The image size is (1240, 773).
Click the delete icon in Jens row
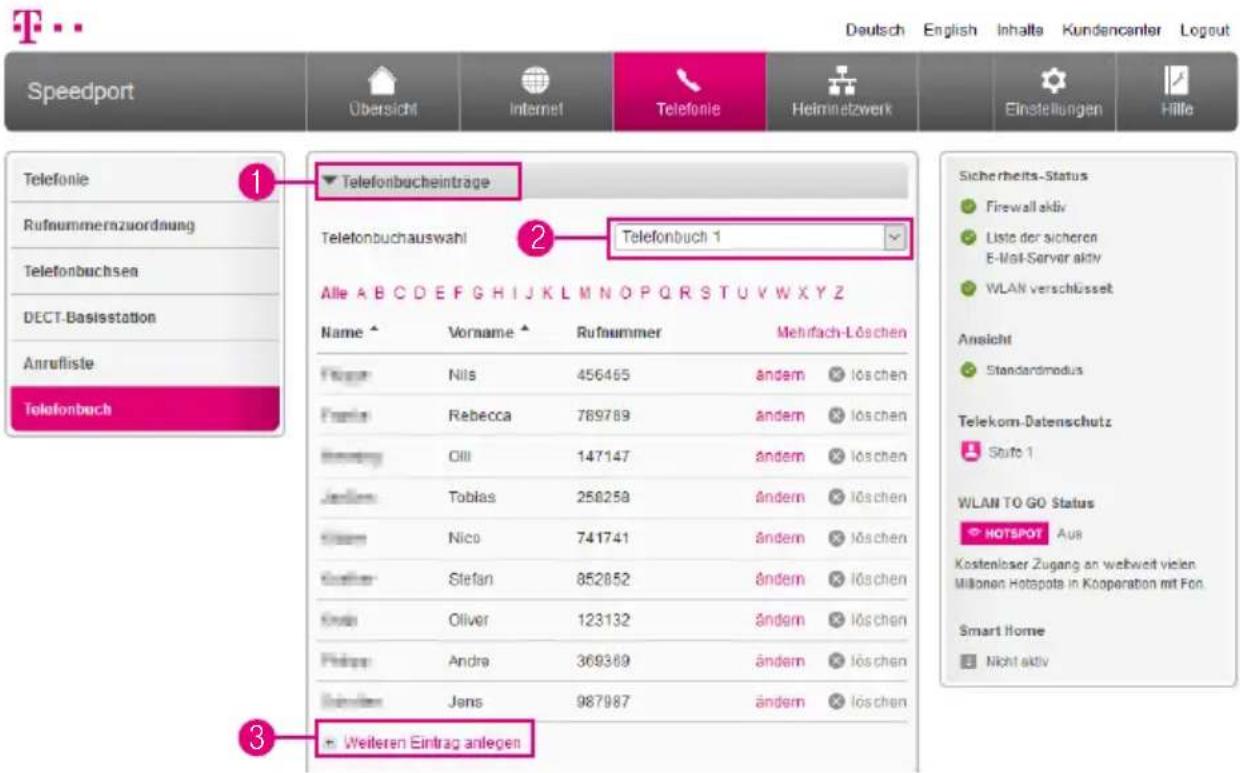point(836,703)
